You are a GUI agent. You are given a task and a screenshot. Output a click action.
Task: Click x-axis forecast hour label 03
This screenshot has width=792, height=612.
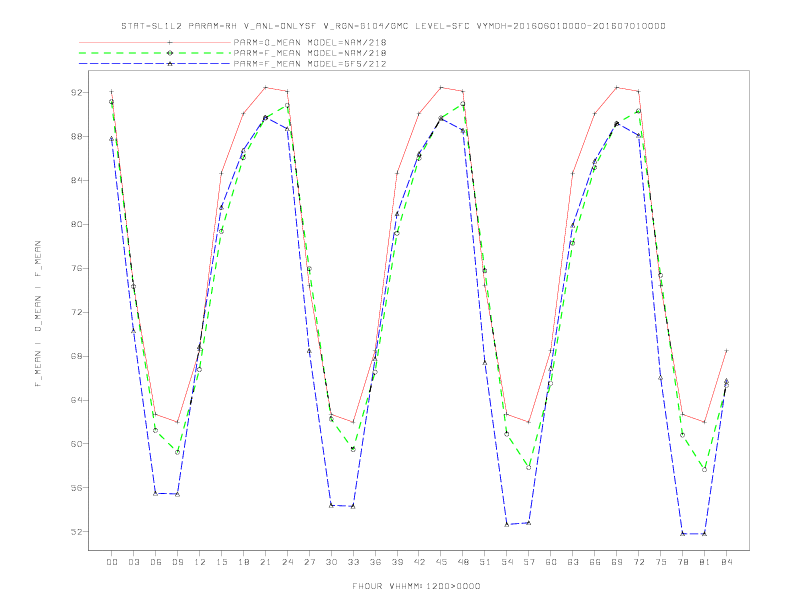coord(133,562)
